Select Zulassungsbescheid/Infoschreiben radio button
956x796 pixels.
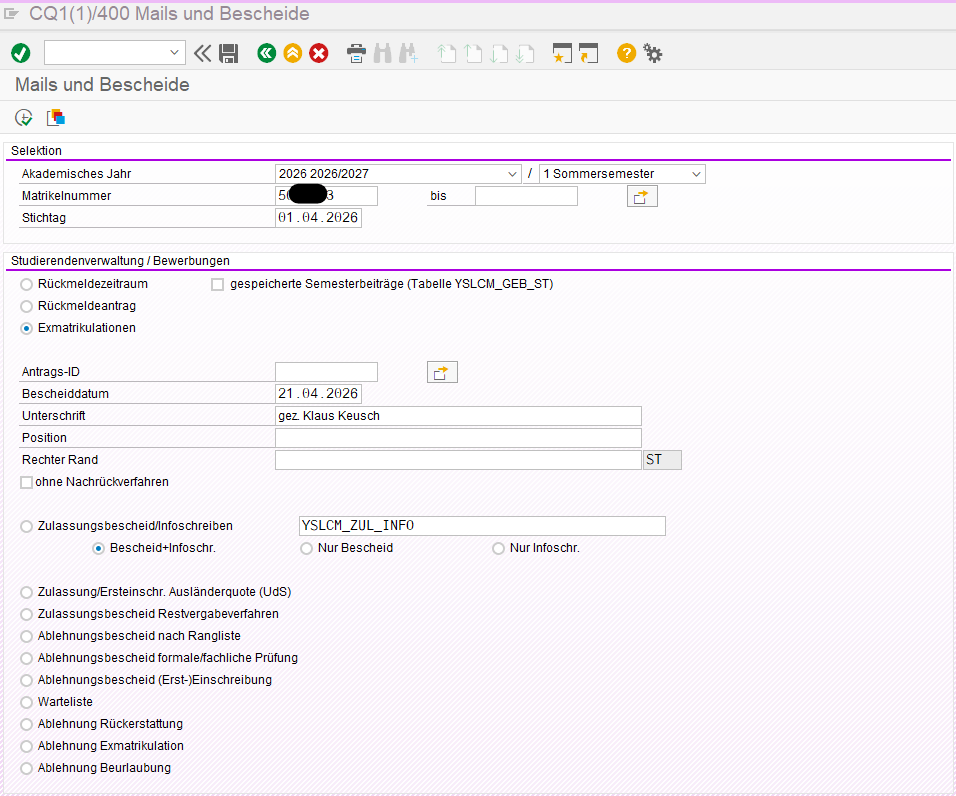26,526
